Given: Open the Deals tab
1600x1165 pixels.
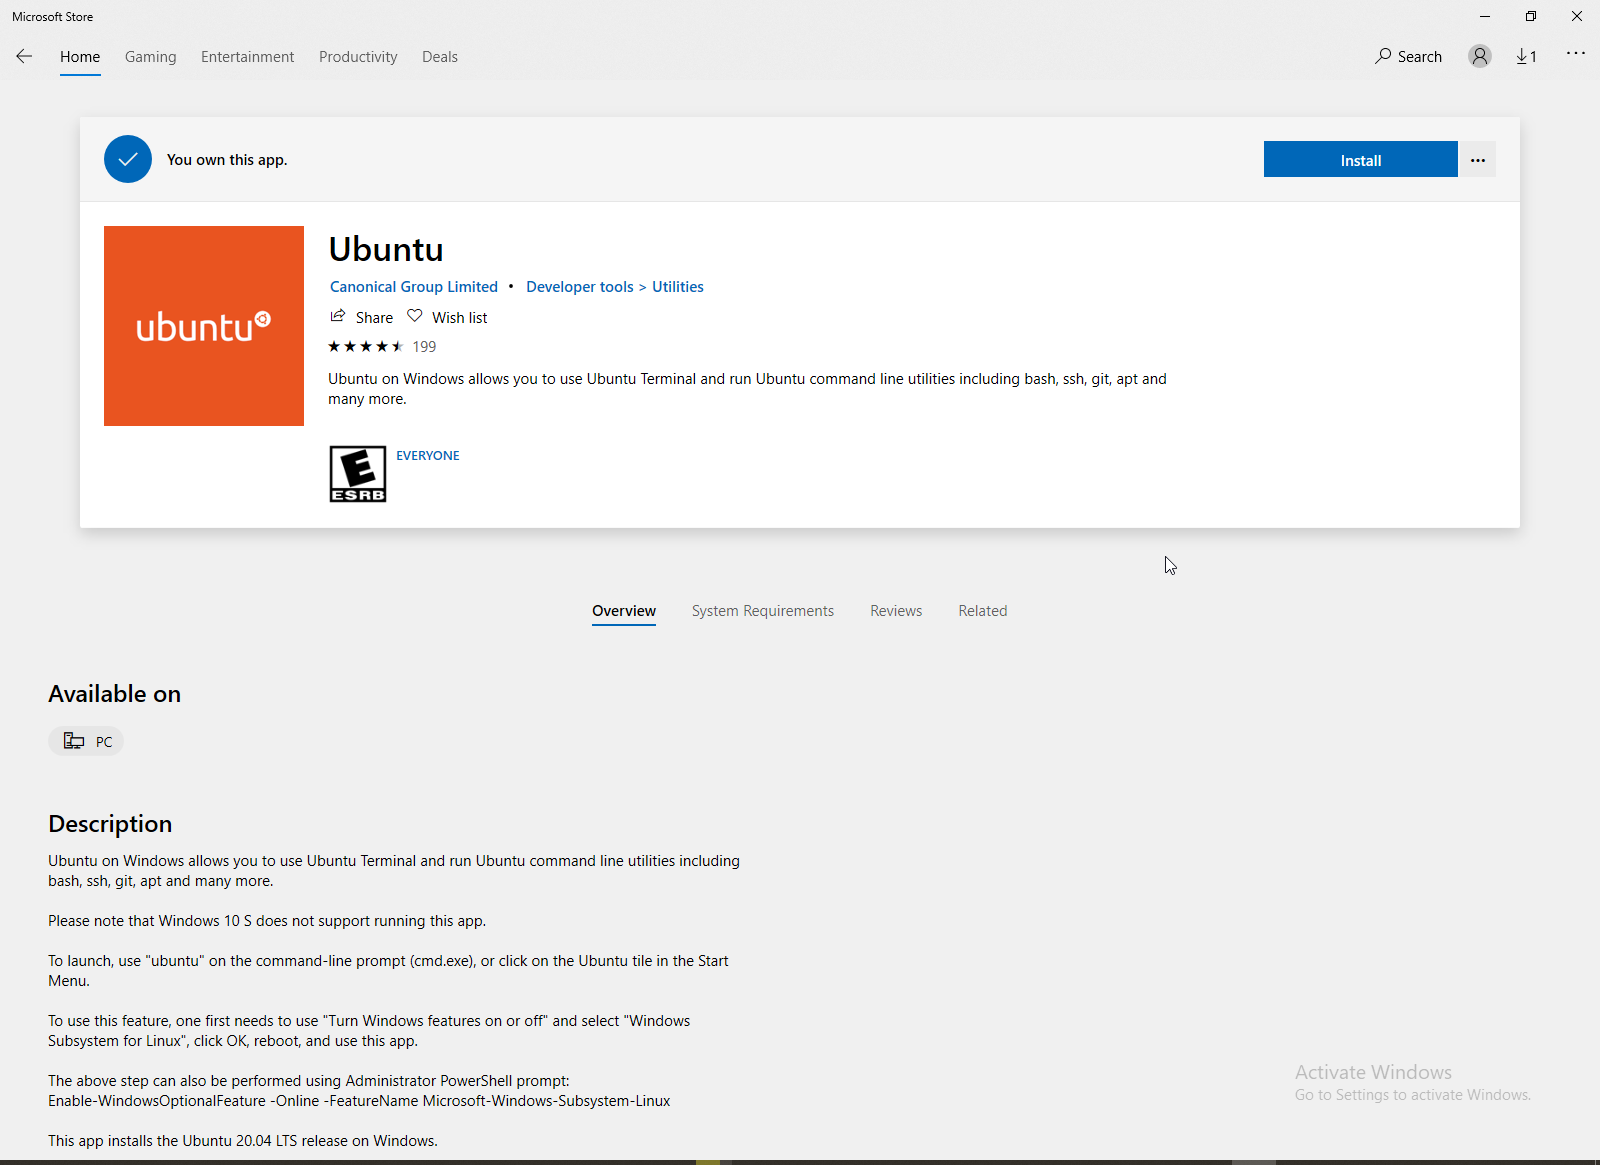Looking at the screenshot, I should tap(440, 57).
